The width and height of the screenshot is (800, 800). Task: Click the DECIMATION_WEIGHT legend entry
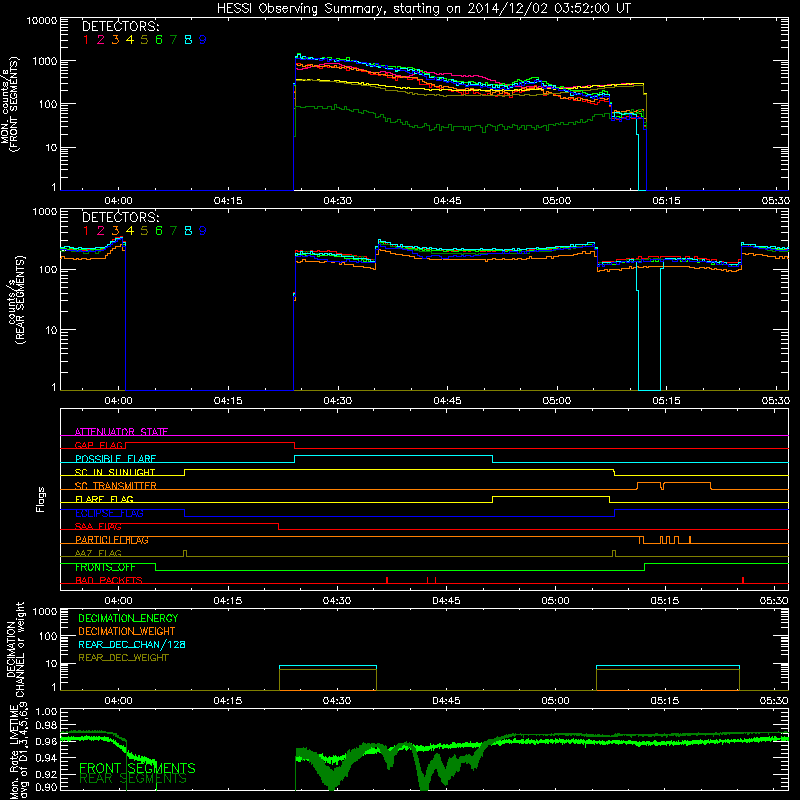(x=127, y=632)
